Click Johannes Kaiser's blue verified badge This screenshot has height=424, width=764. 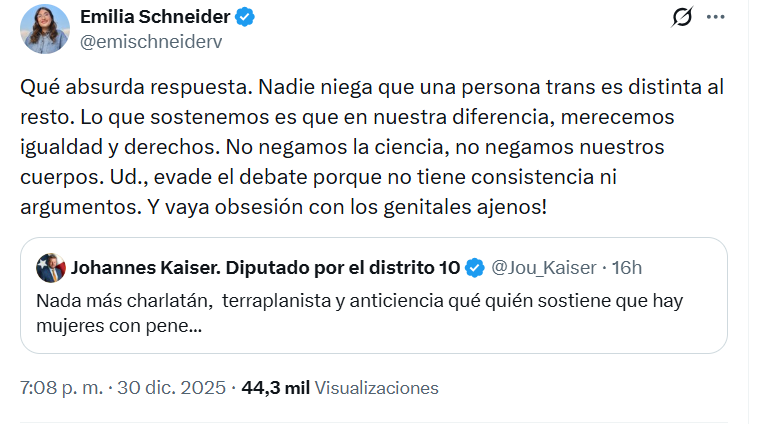[476, 268]
